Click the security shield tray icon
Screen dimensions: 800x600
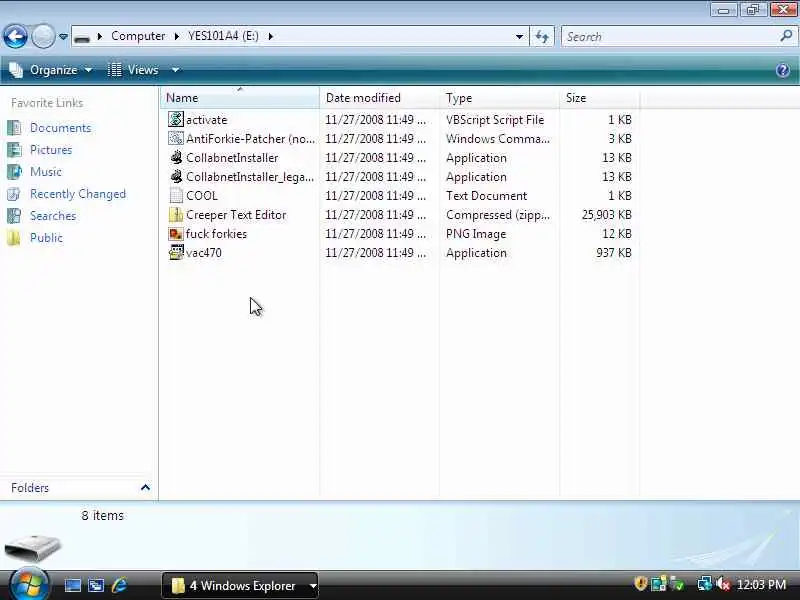click(640, 584)
